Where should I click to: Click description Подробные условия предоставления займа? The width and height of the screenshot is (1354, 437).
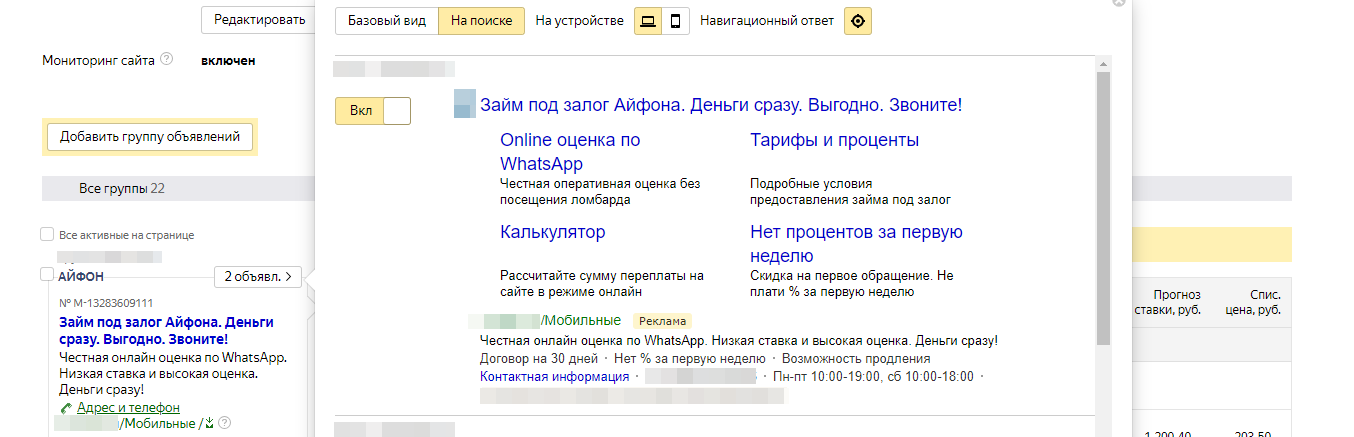pyautogui.click(x=851, y=191)
